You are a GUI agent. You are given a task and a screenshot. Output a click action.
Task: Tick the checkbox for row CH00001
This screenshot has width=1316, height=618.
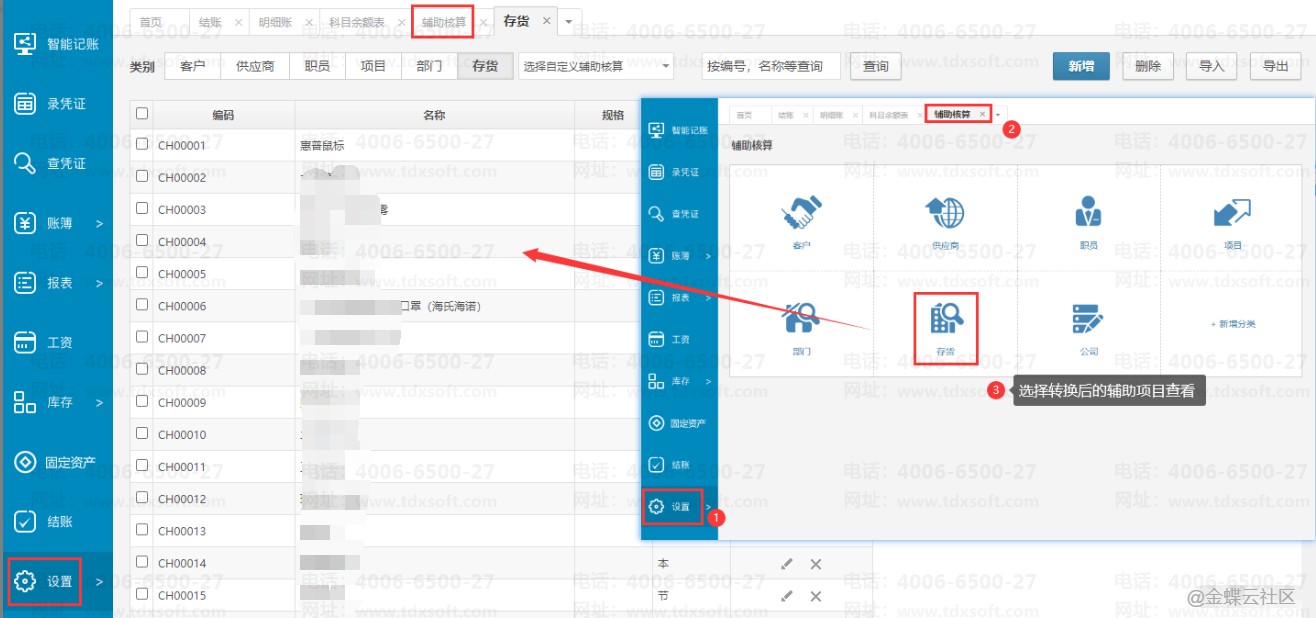(142, 144)
